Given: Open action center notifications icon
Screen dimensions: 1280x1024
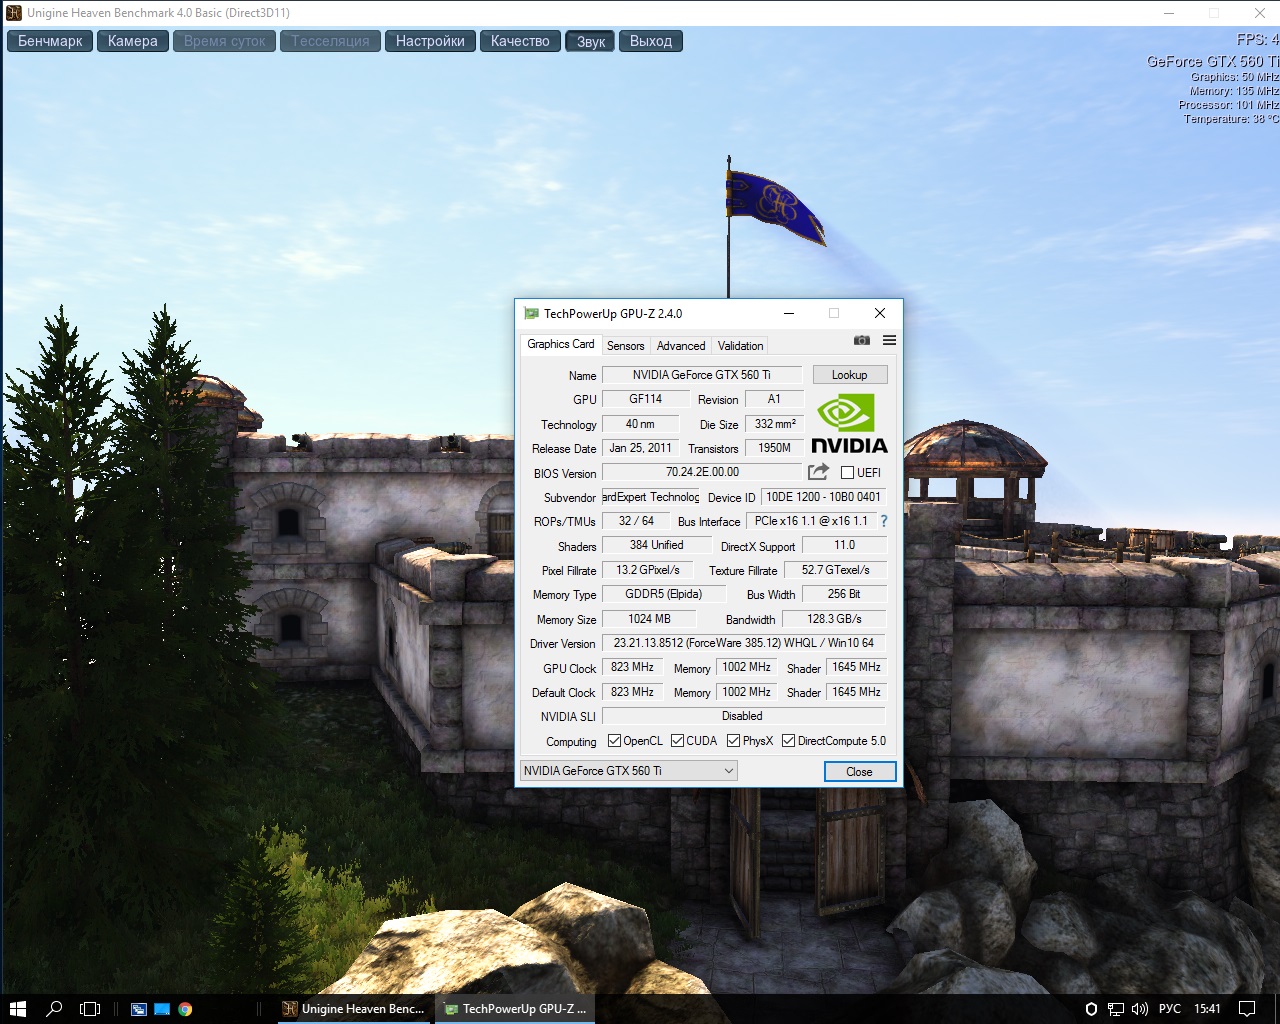Looking at the screenshot, I should 1247,1009.
